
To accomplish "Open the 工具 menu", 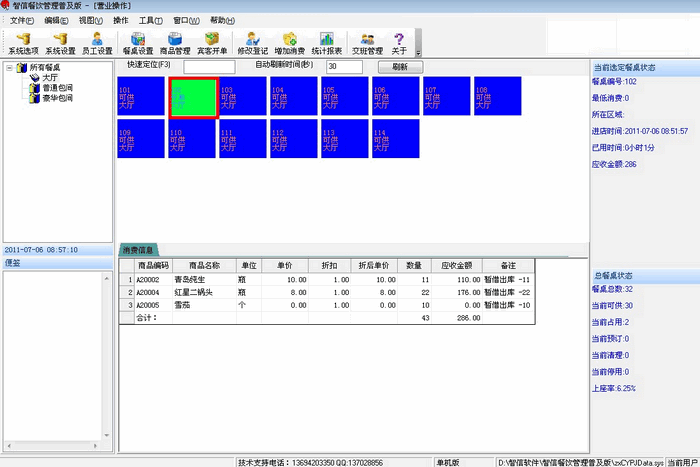I will click(151, 20).
